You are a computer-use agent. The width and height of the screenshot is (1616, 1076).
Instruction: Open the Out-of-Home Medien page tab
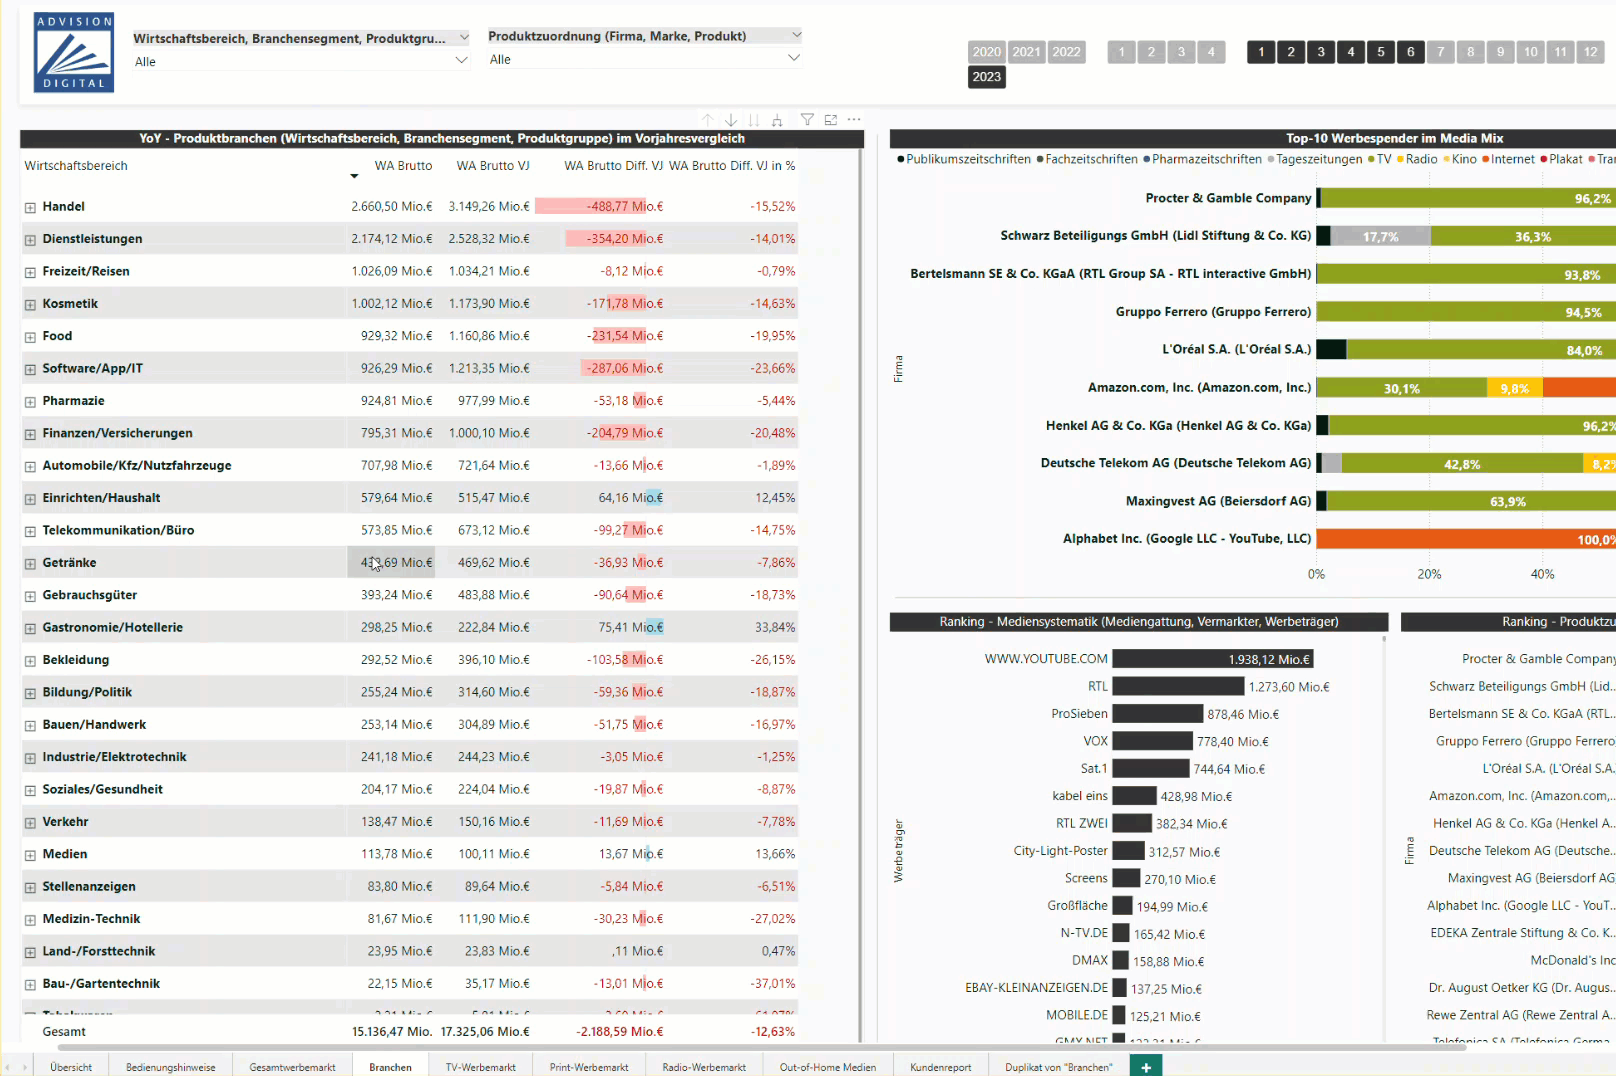(828, 1067)
